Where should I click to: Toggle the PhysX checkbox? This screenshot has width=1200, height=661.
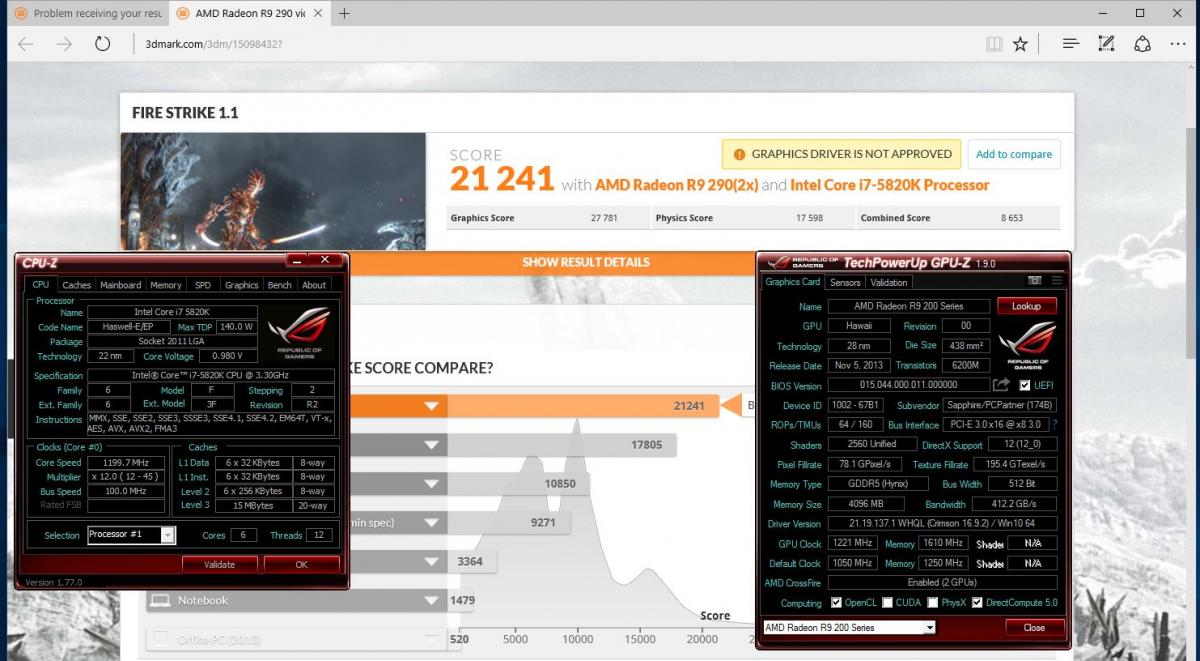click(x=932, y=603)
